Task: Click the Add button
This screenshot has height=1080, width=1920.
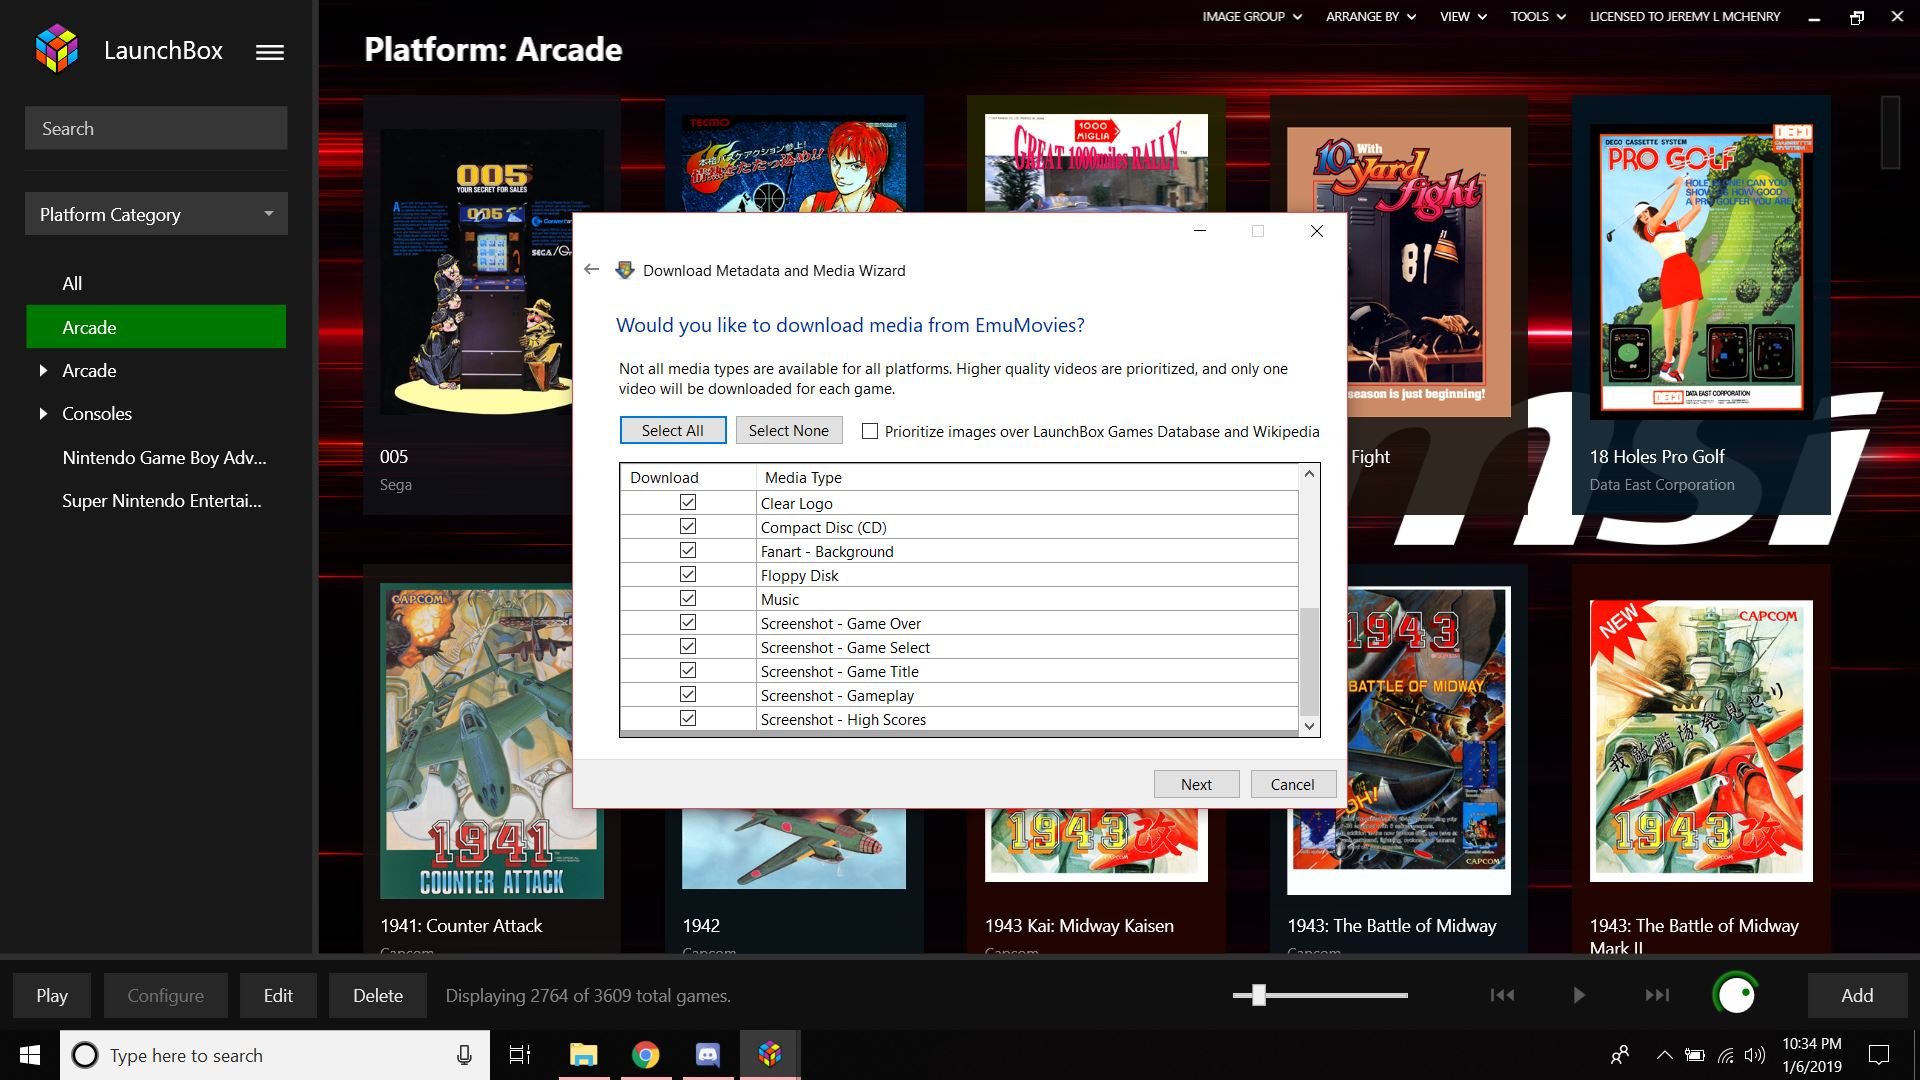Action: [1857, 995]
